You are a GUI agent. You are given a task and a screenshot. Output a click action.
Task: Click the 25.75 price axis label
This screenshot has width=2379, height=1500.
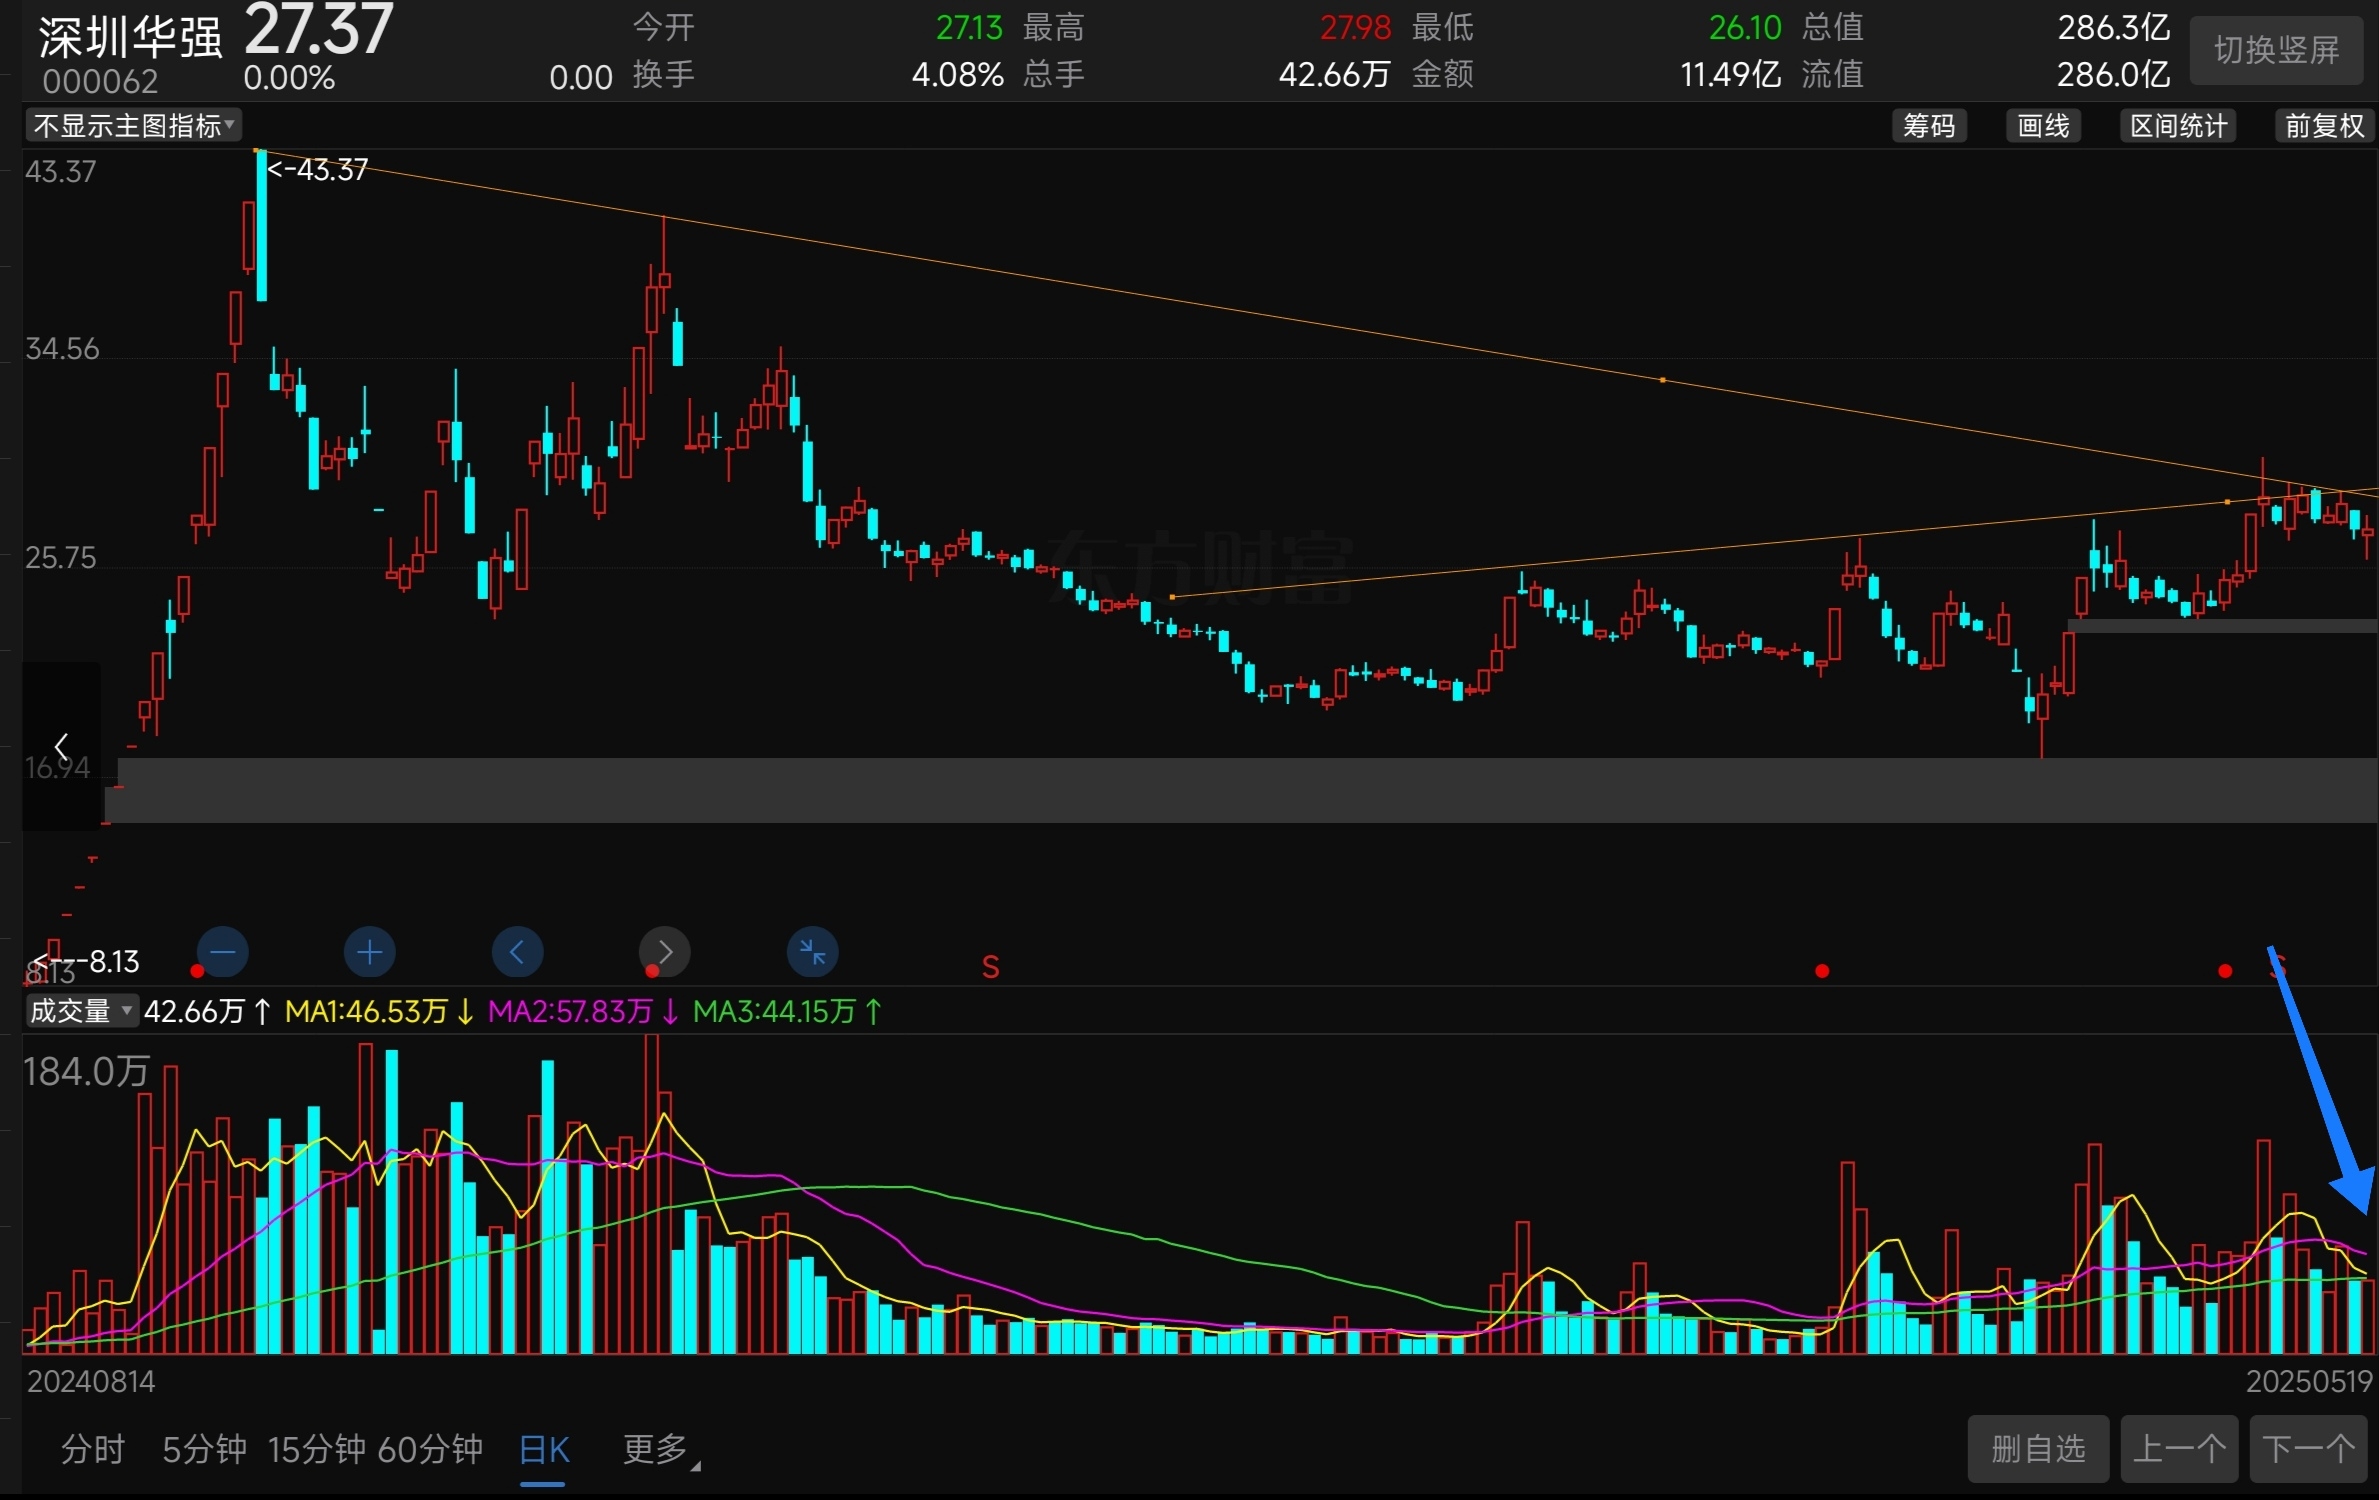[x=60, y=557]
